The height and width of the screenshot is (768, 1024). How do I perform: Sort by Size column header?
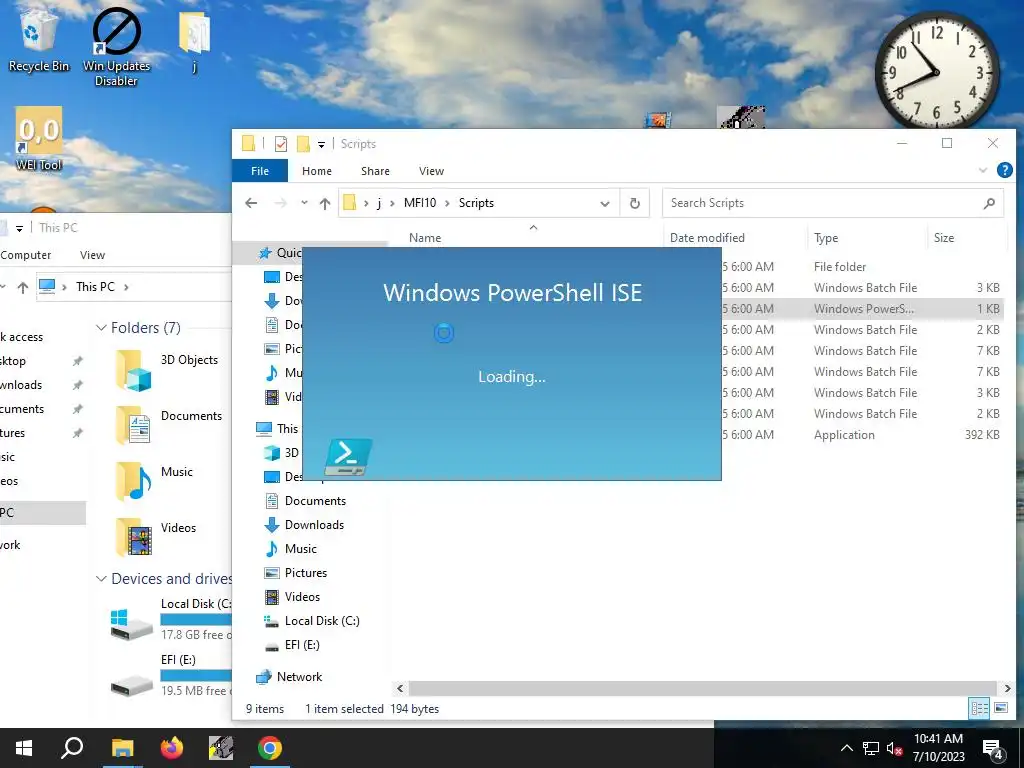click(x=944, y=238)
